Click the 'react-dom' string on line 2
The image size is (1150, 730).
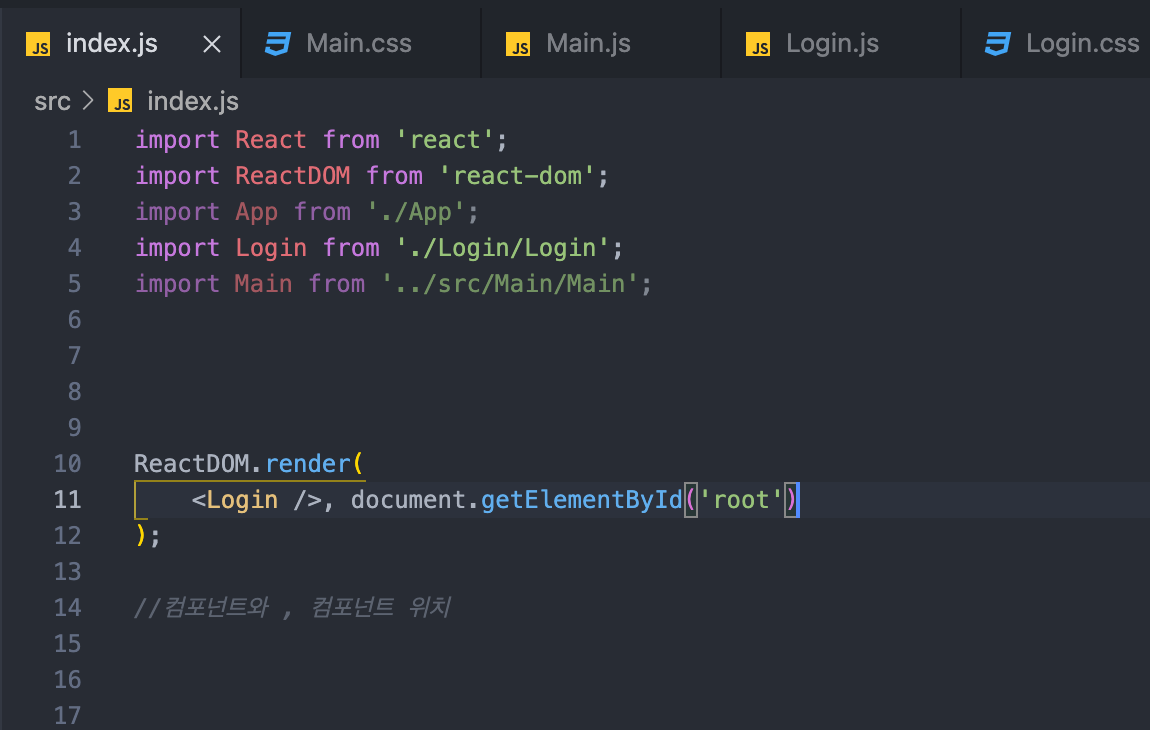pyautogui.click(x=517, y=175)
